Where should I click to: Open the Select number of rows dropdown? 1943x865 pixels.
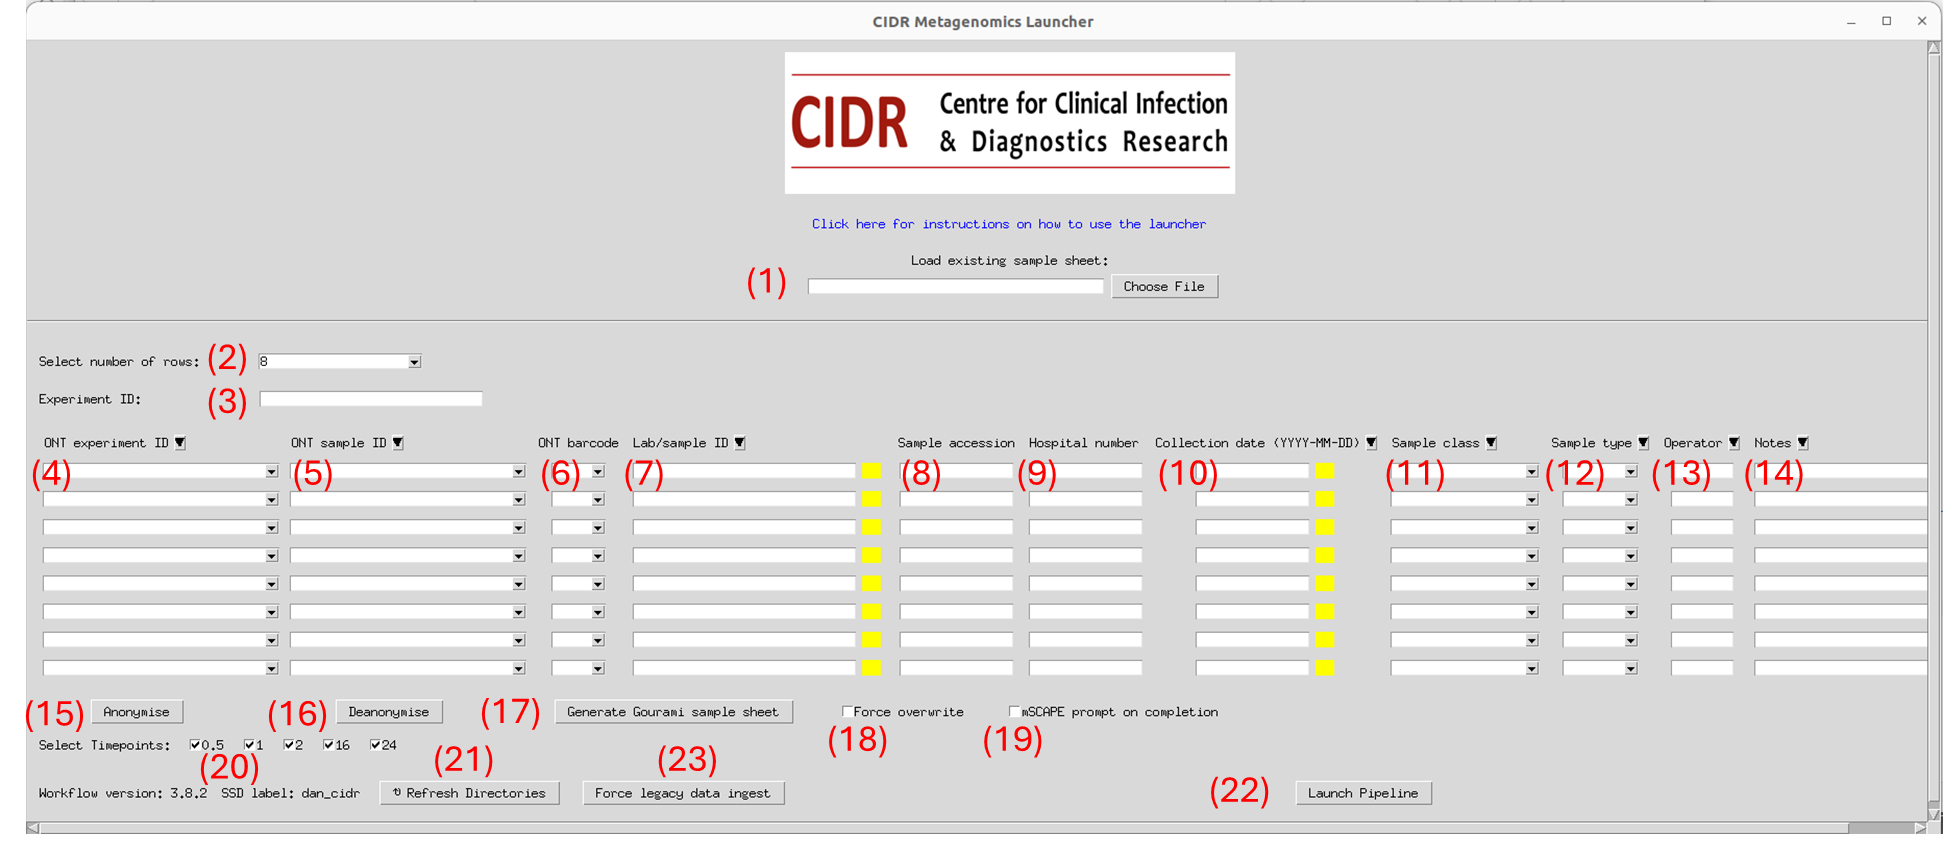[x=414, y=362]
